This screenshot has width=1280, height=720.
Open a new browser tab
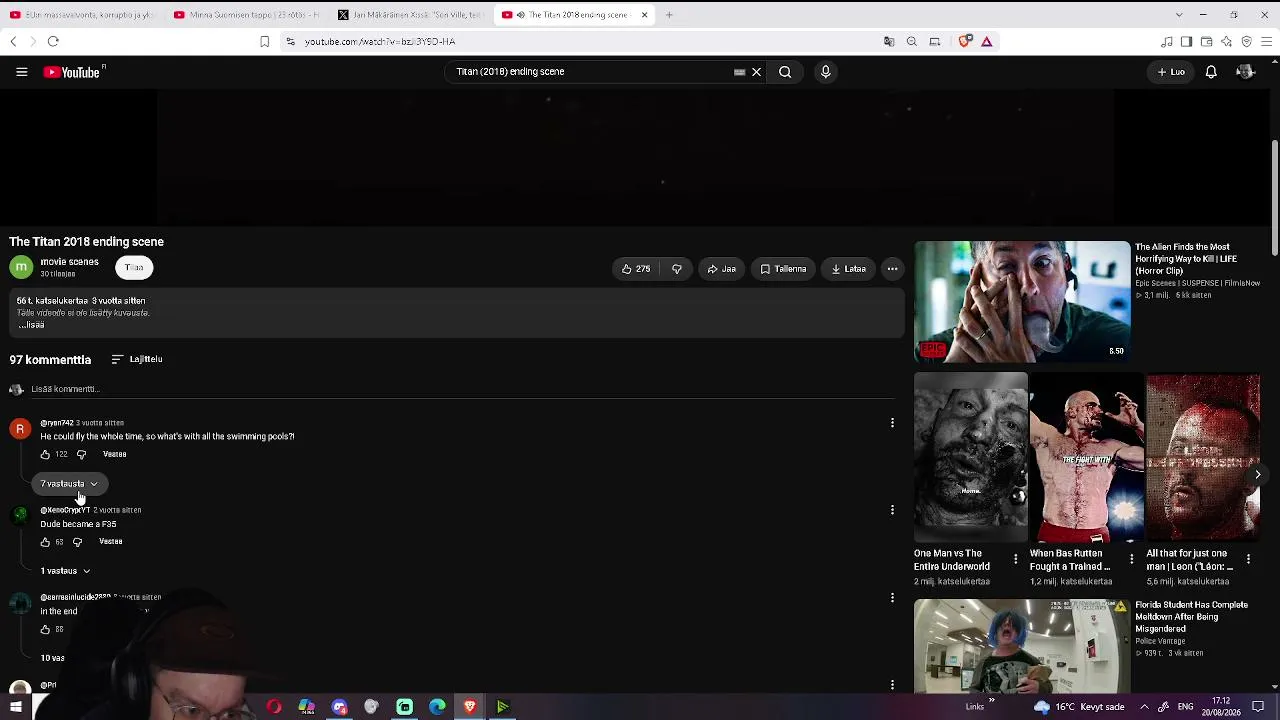tap(669, 15)
